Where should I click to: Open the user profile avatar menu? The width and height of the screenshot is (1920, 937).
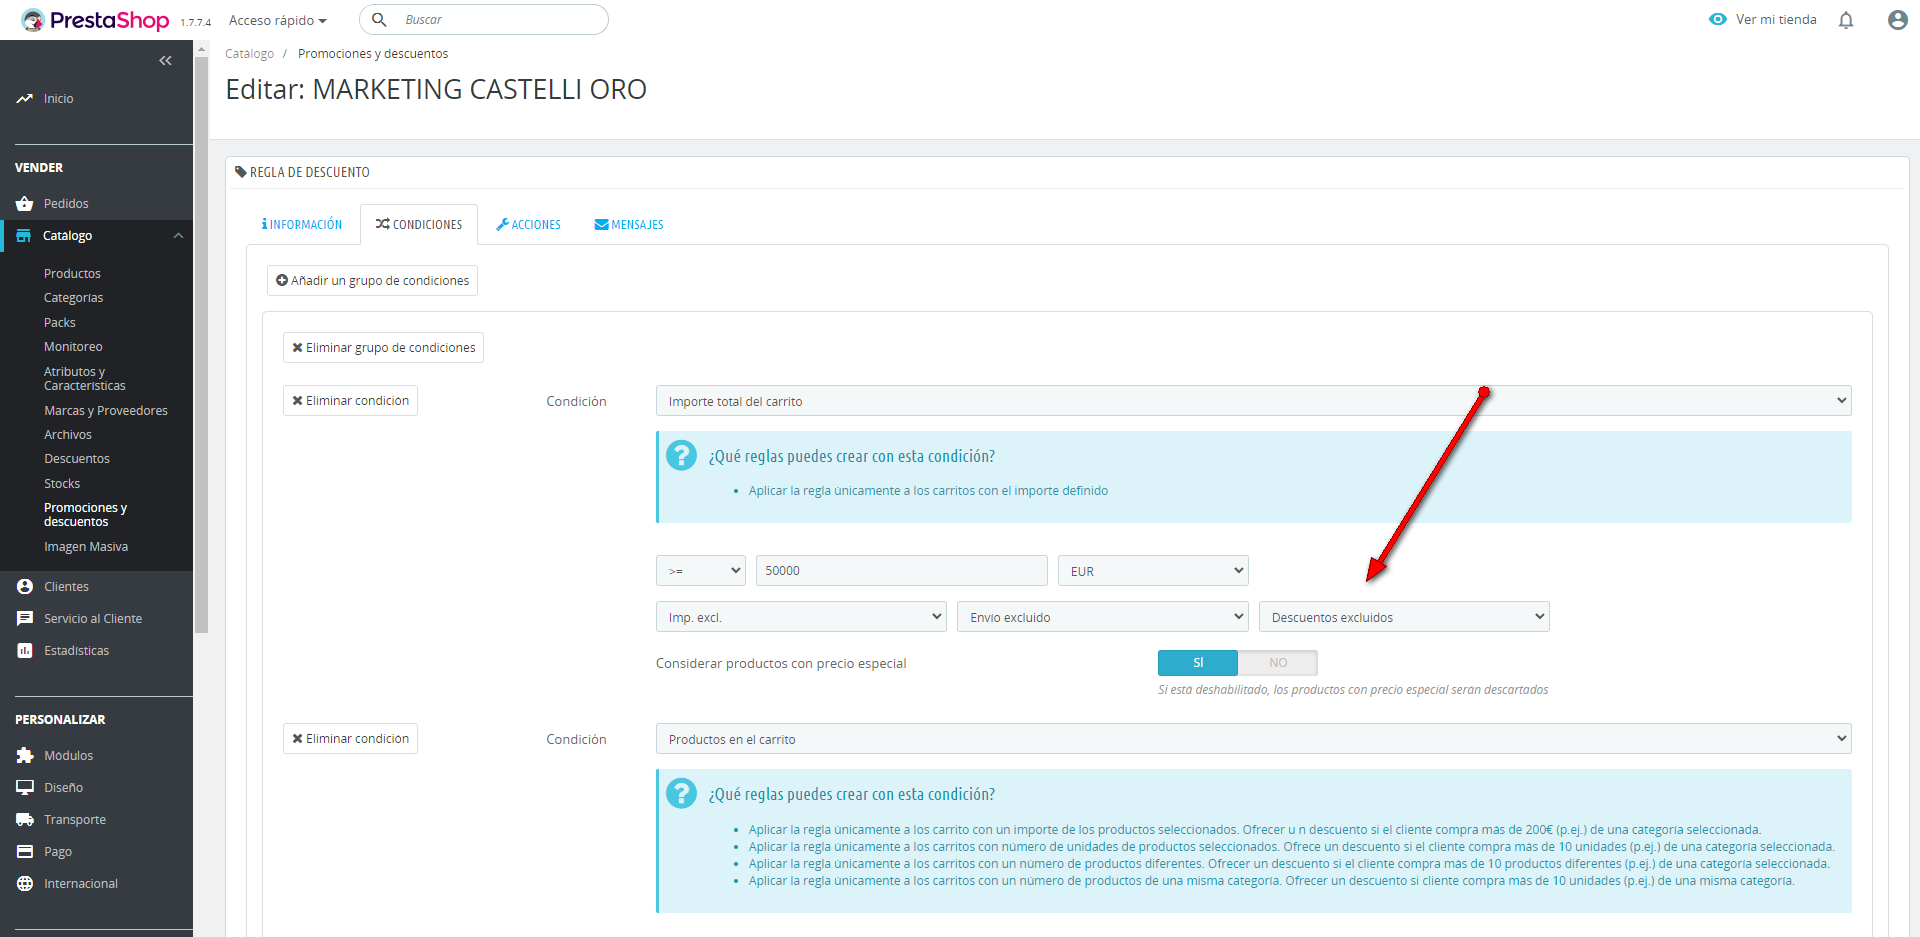[x=1897, y=20]
